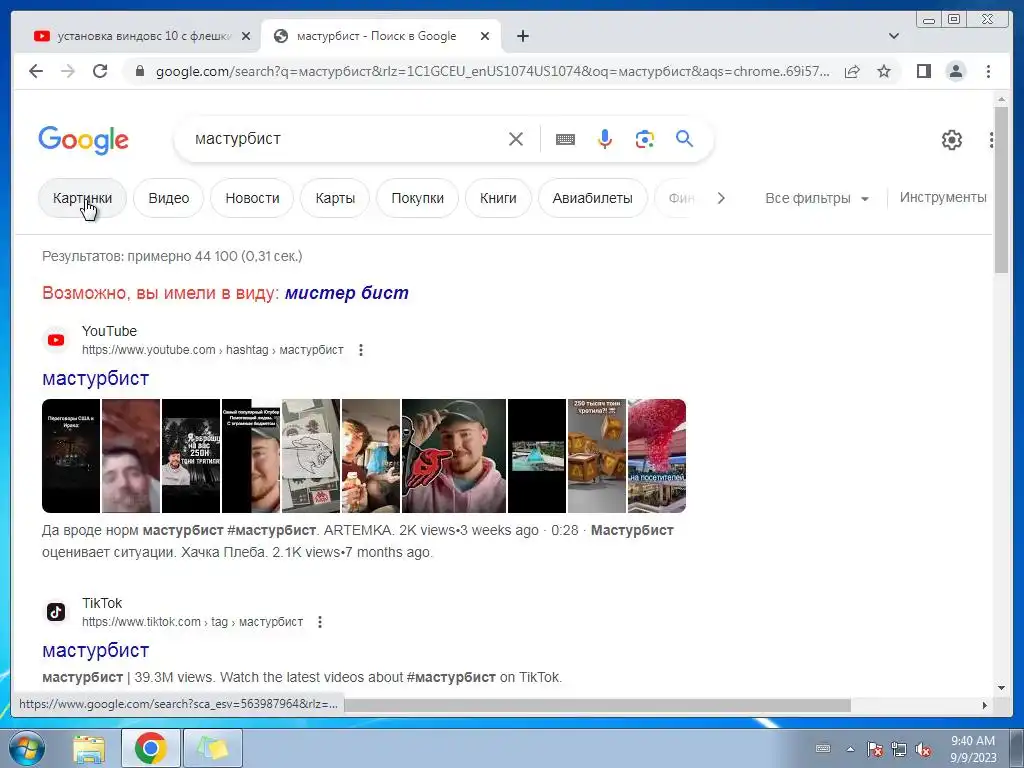The height and width of the screenshot is (768, 1024).
Task: Click the vertical scrollbar thumb
Action: [x=1001, y=190]
